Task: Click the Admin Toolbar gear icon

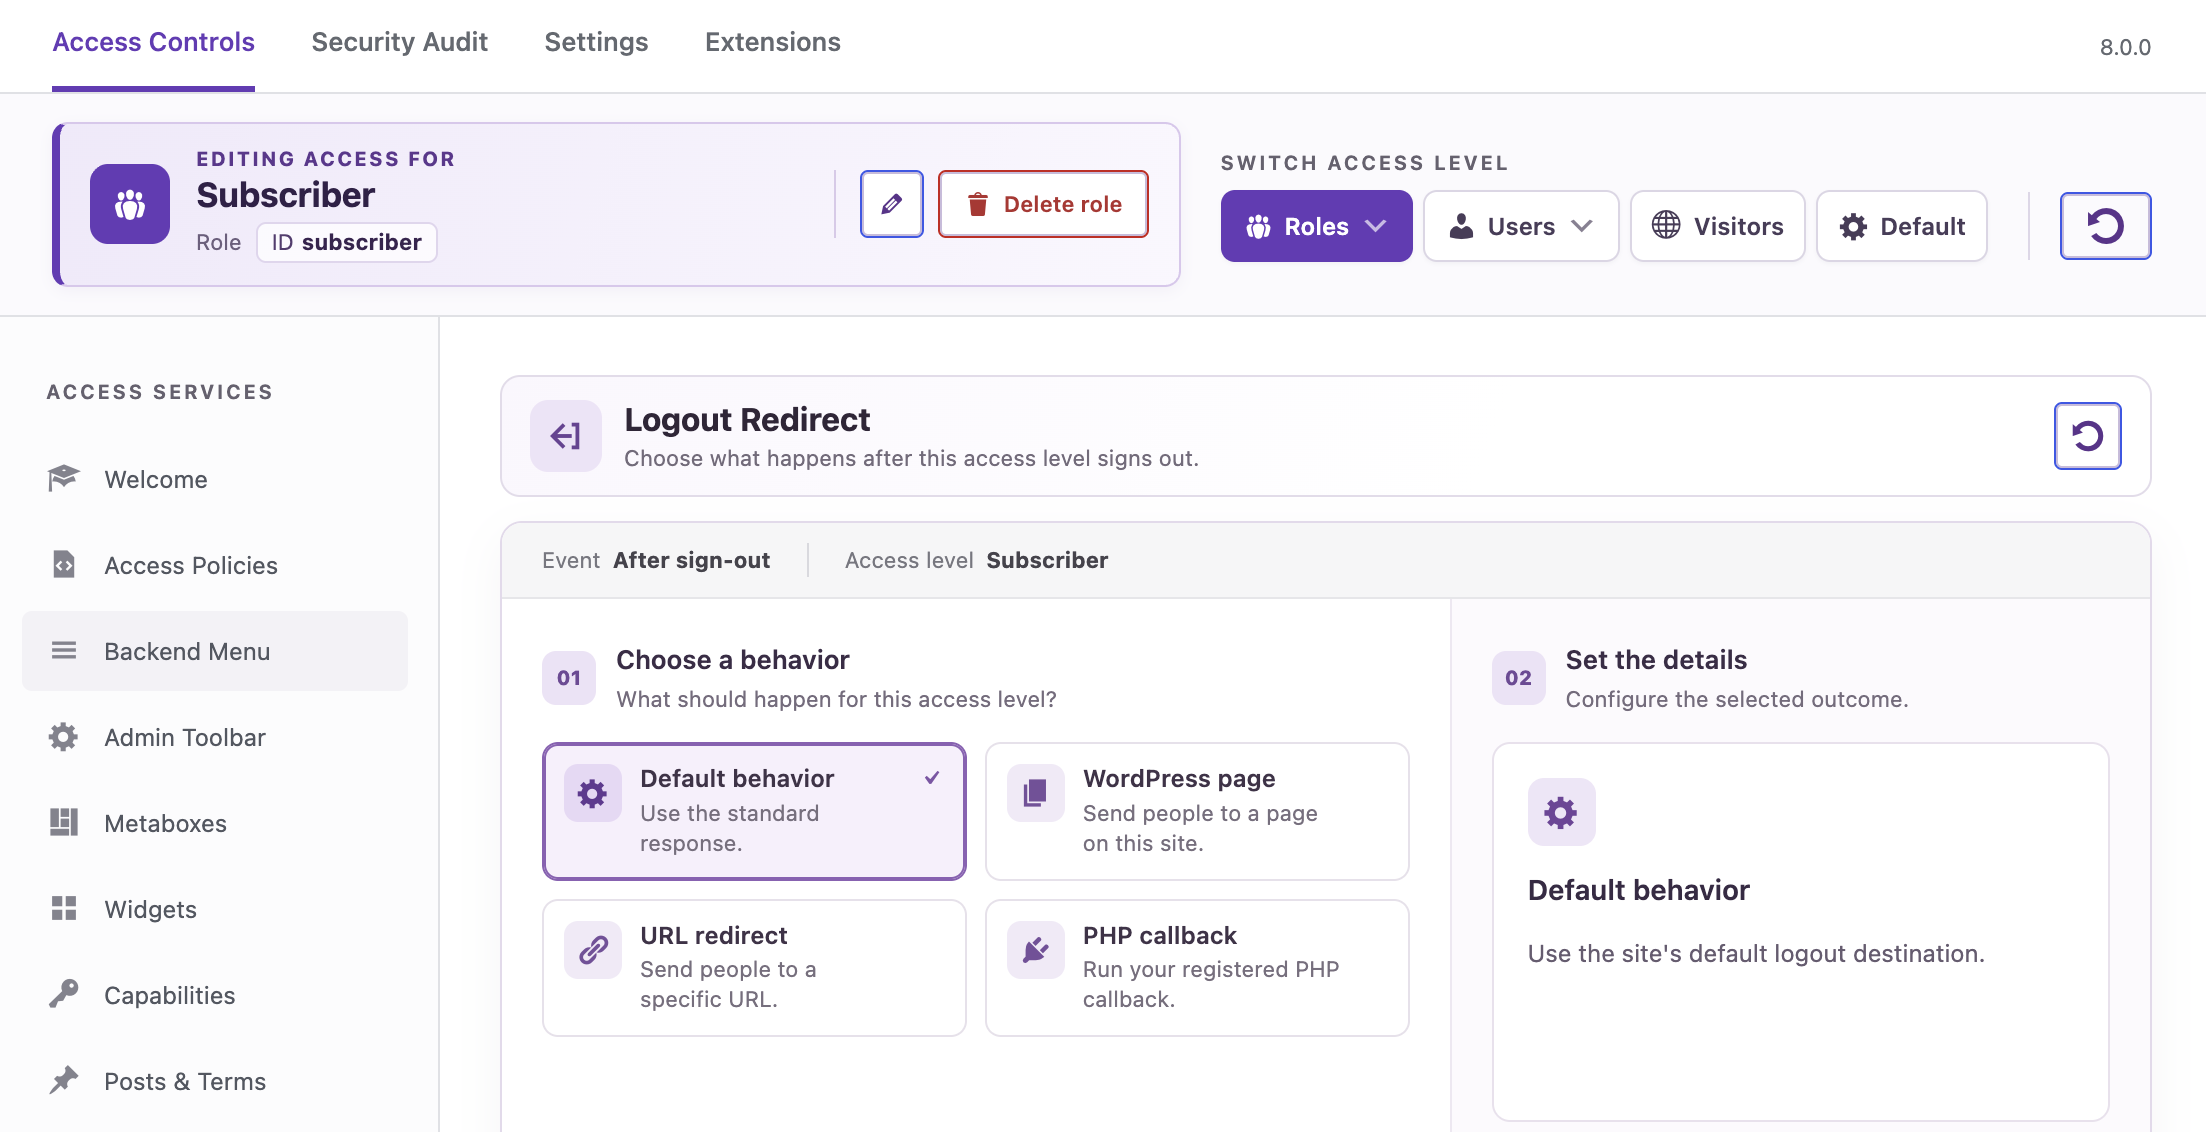Action: pos(64,737)
